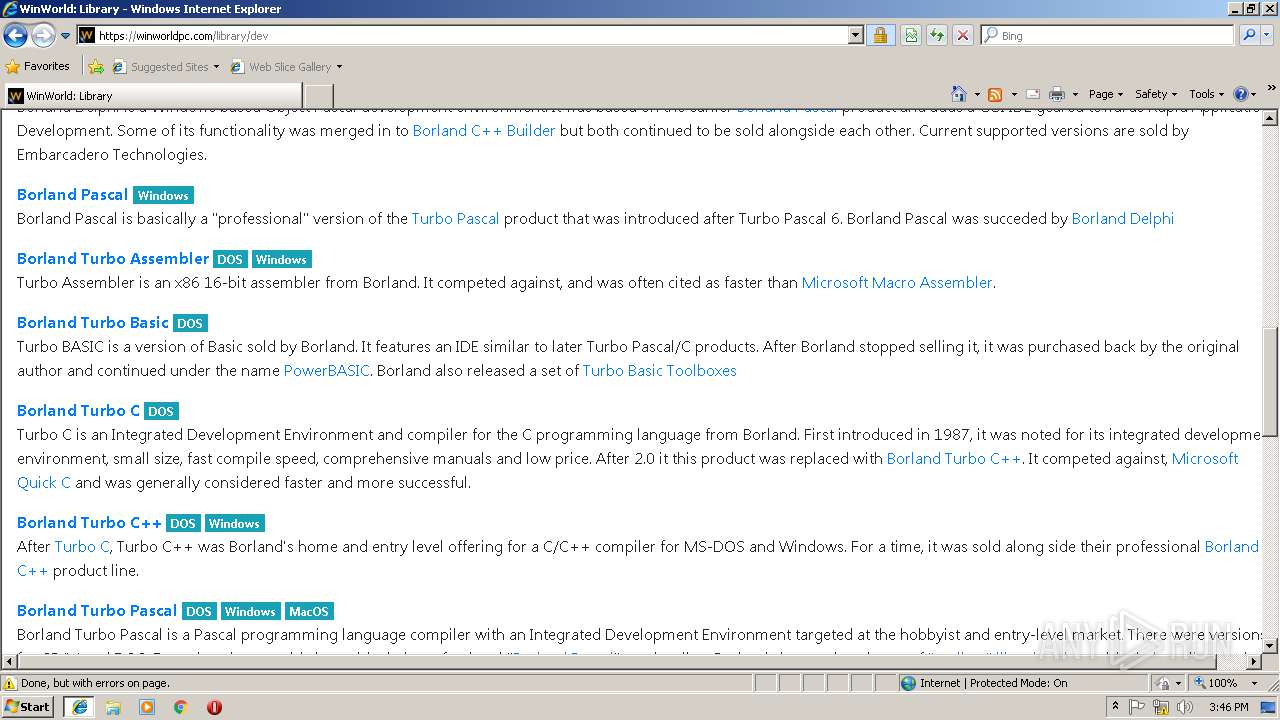Open the Borland Pascal heading link
The height and width of the screenshot is (720, 1280).
point(72,194)
